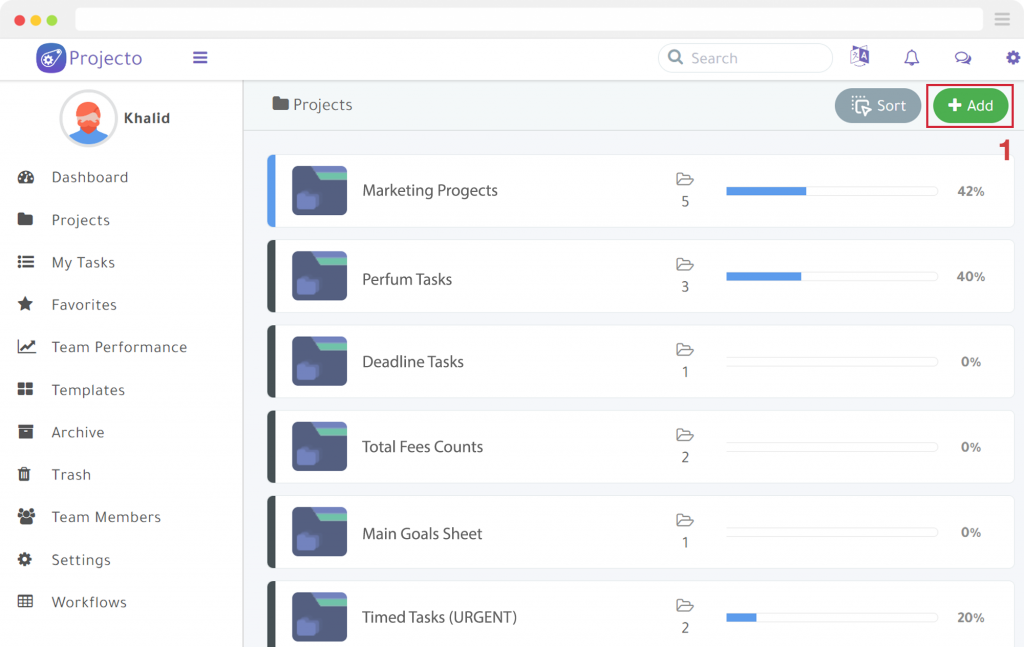Click the Workflows table icon
1024x647 pixels.
pos(25,601)
